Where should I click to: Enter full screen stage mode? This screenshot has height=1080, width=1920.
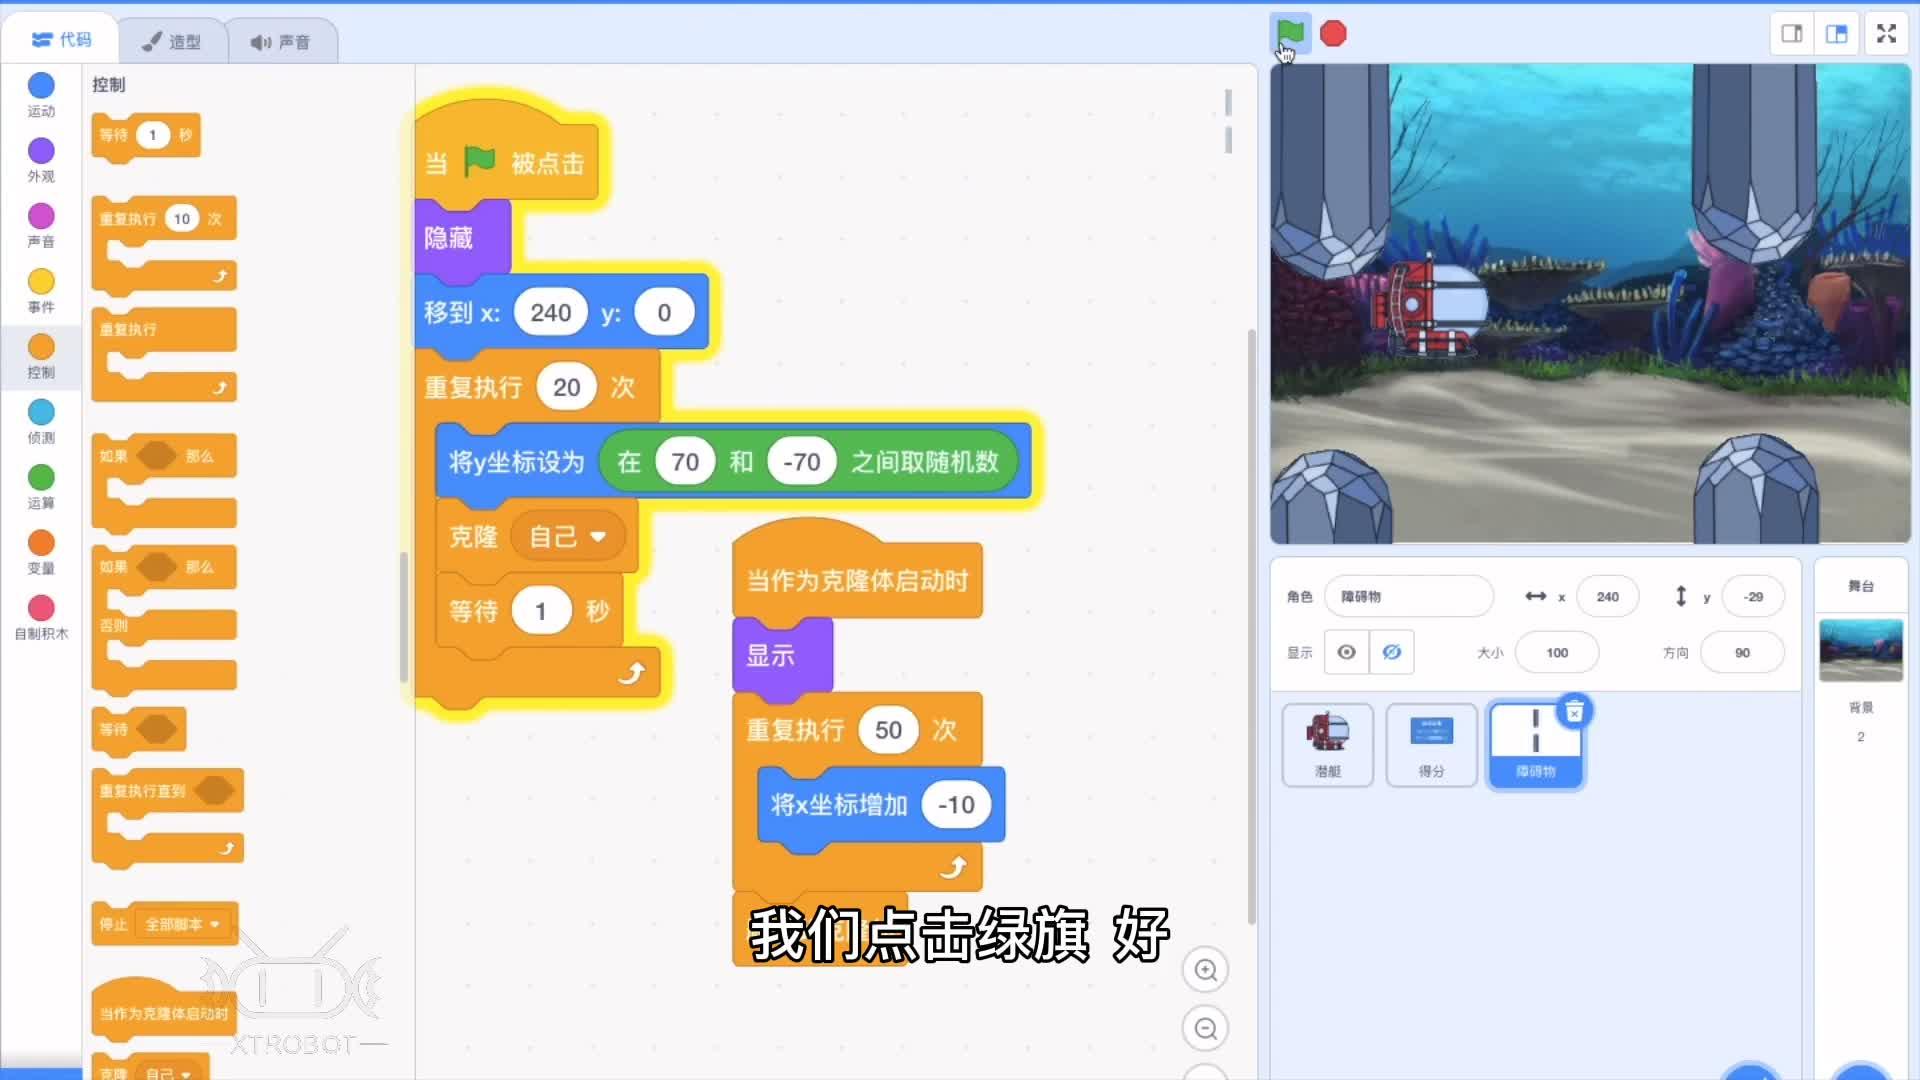click(x=1887, y=34)
